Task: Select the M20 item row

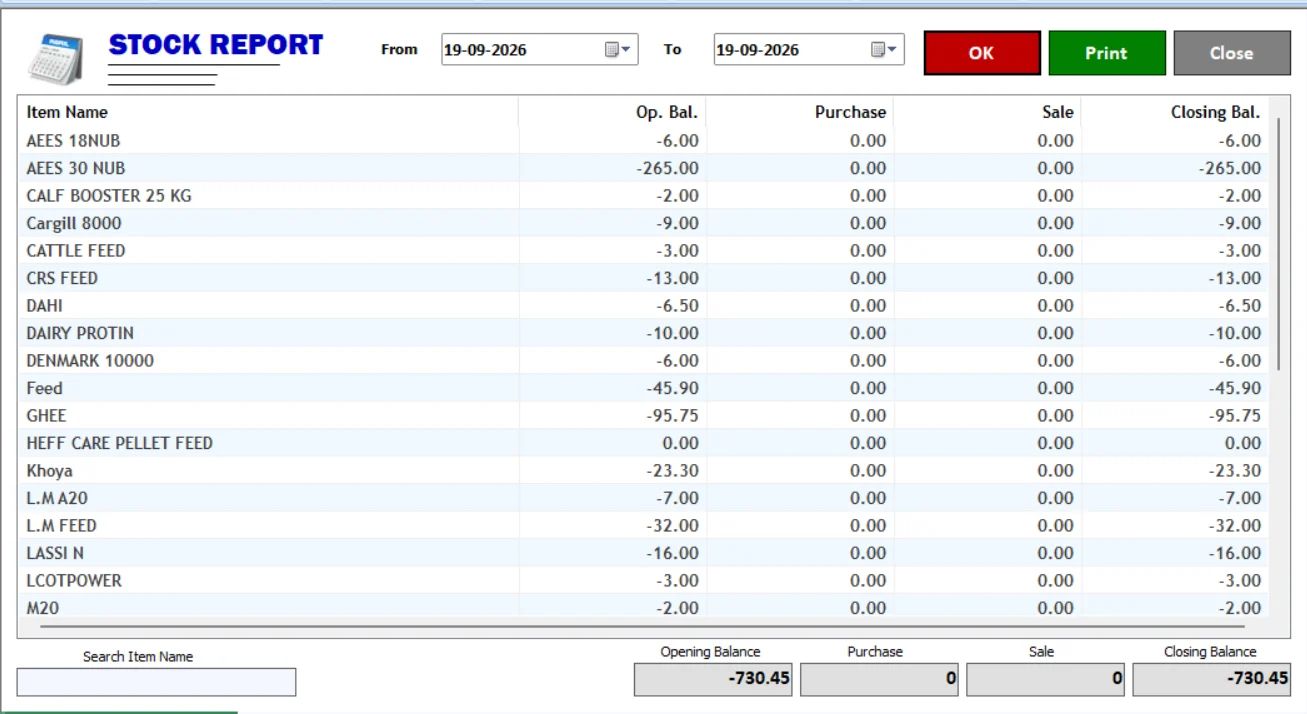Action: 643,608
